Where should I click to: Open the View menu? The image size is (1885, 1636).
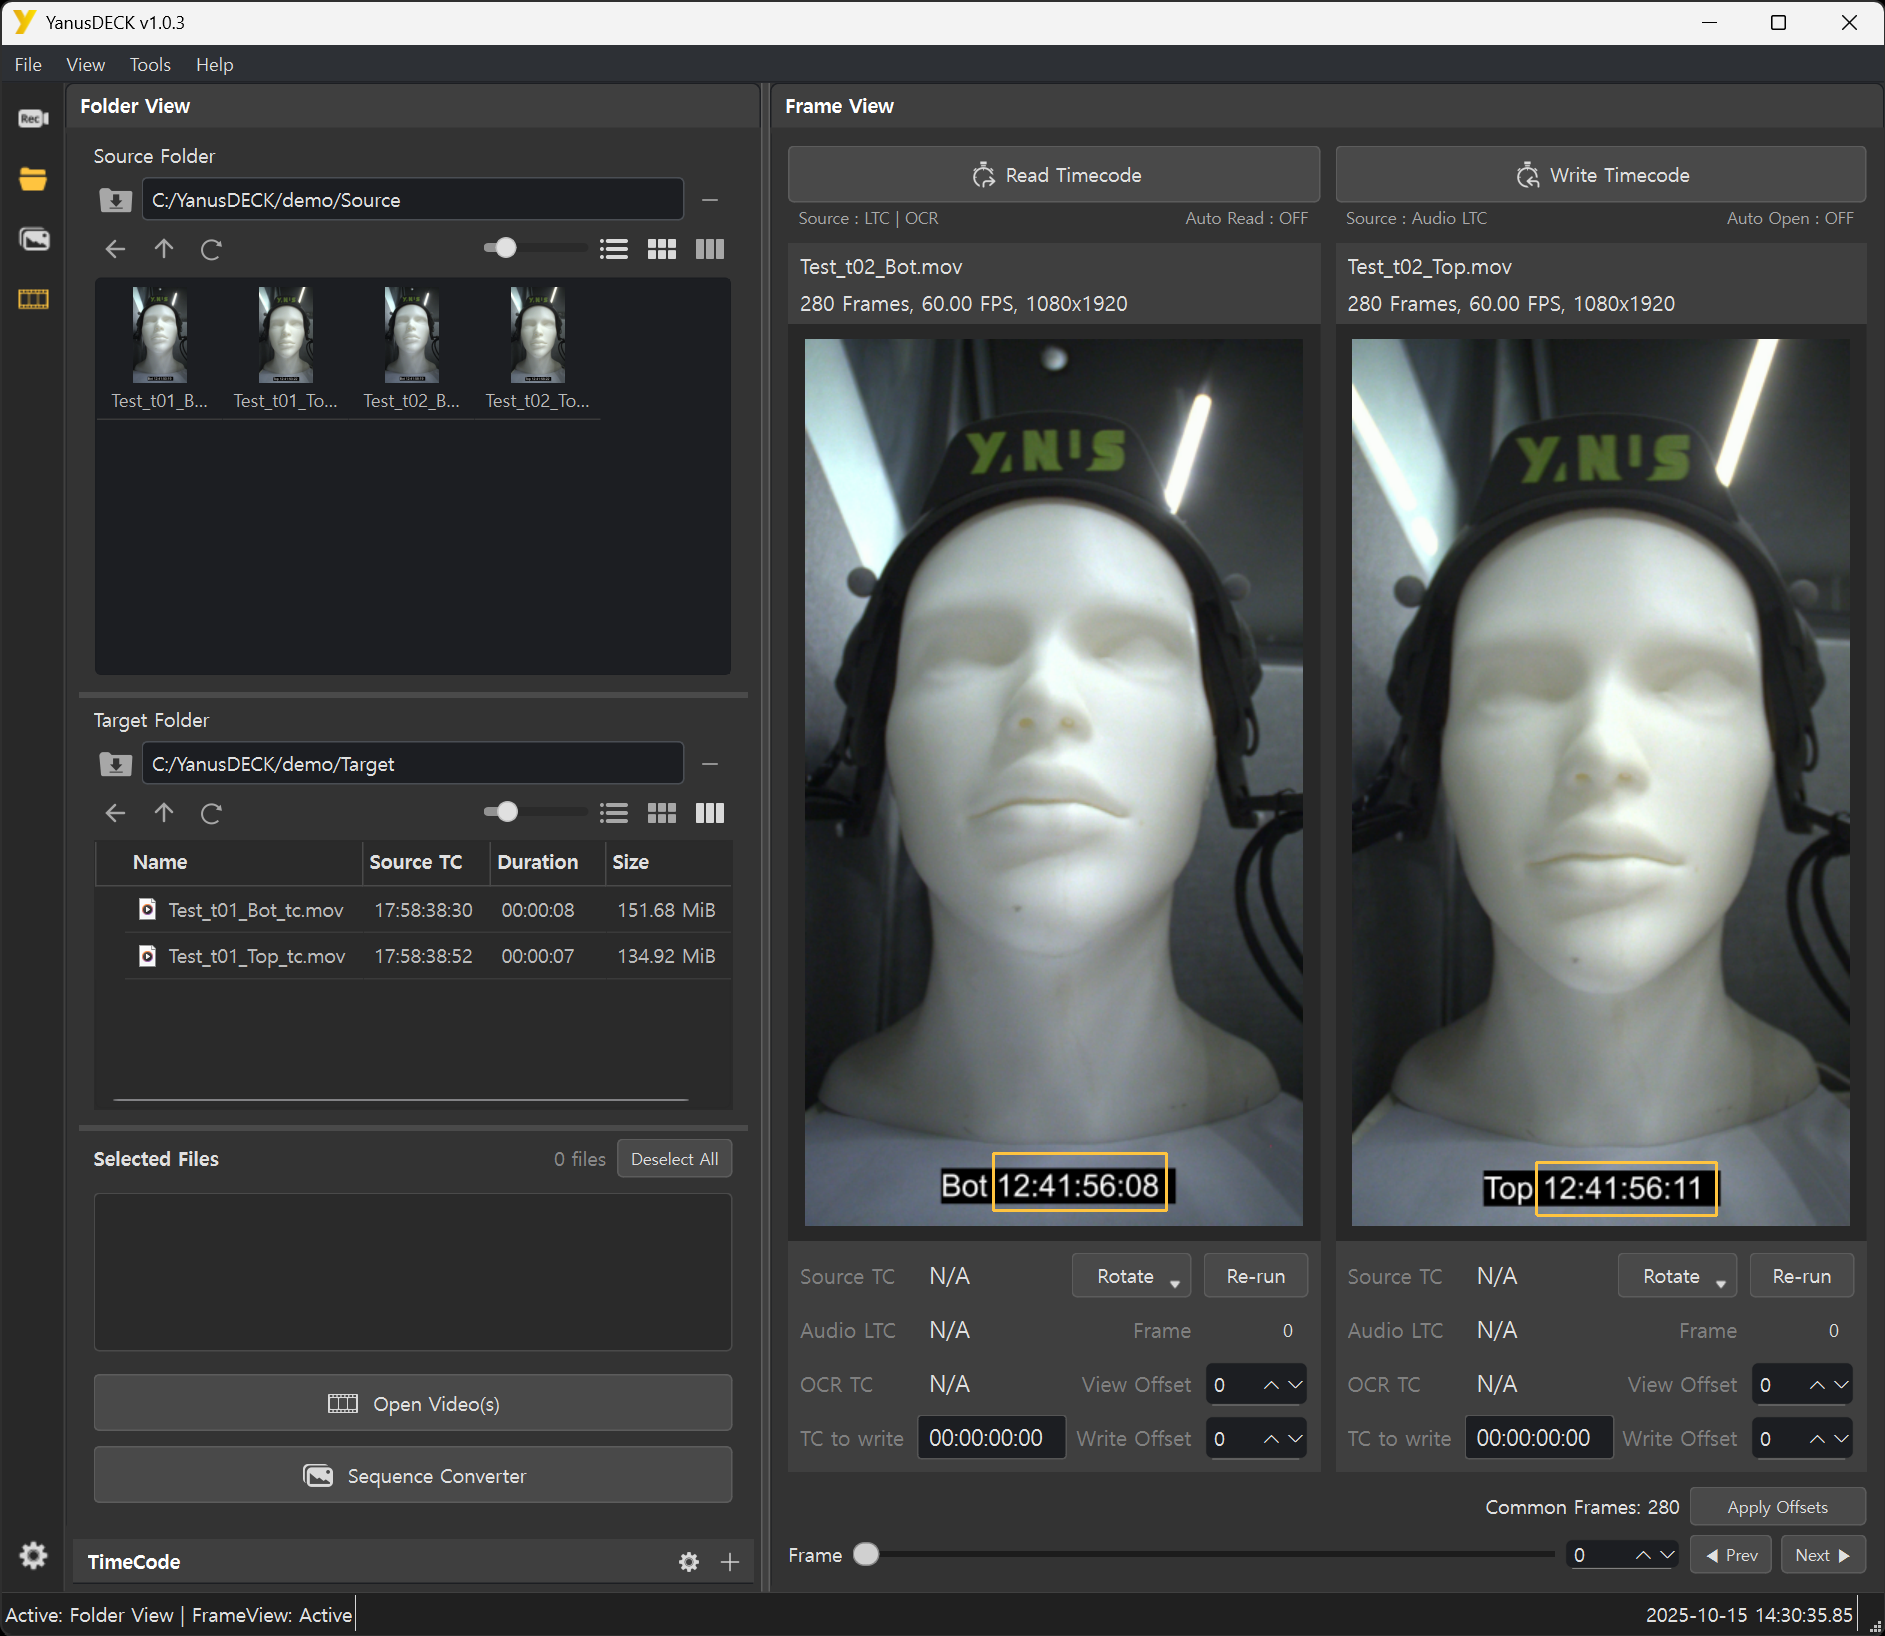tap(85, 65)
